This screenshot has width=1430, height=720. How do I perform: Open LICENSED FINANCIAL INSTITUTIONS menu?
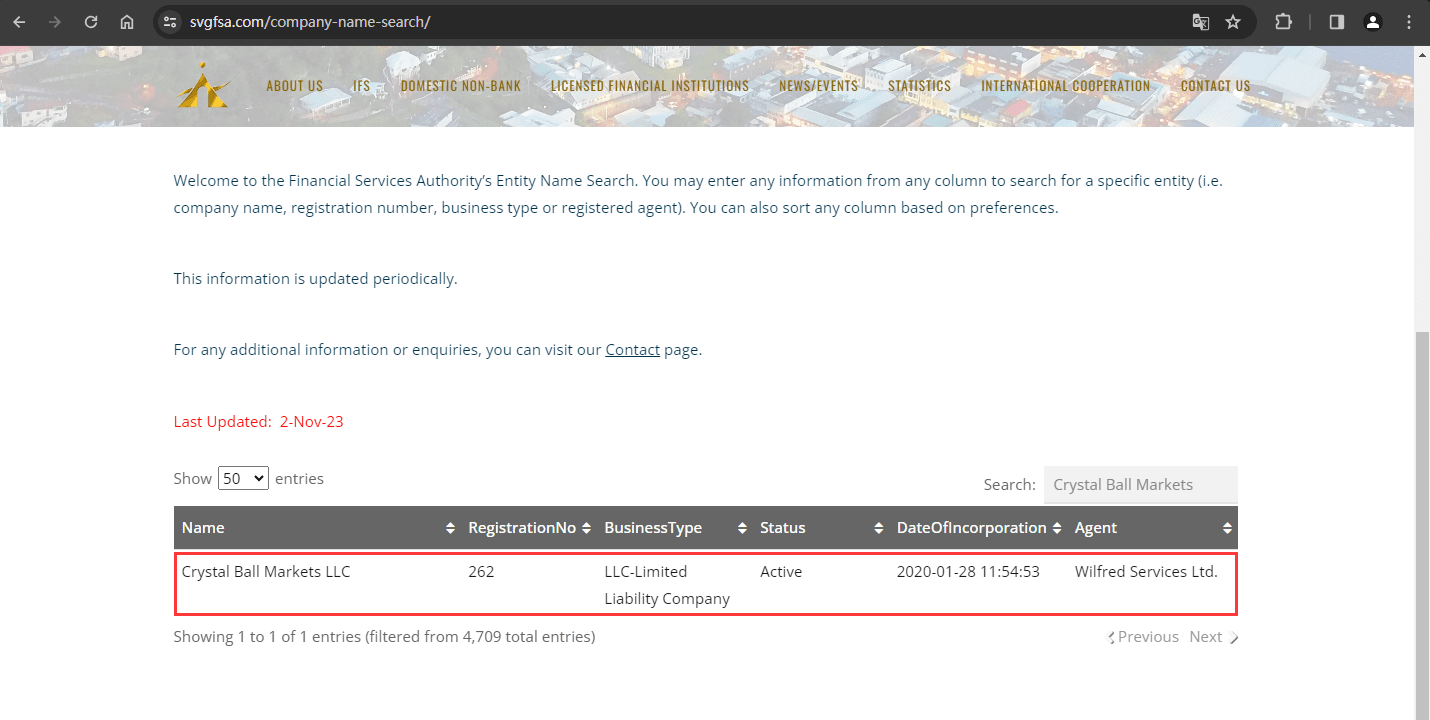pos(650,86)
